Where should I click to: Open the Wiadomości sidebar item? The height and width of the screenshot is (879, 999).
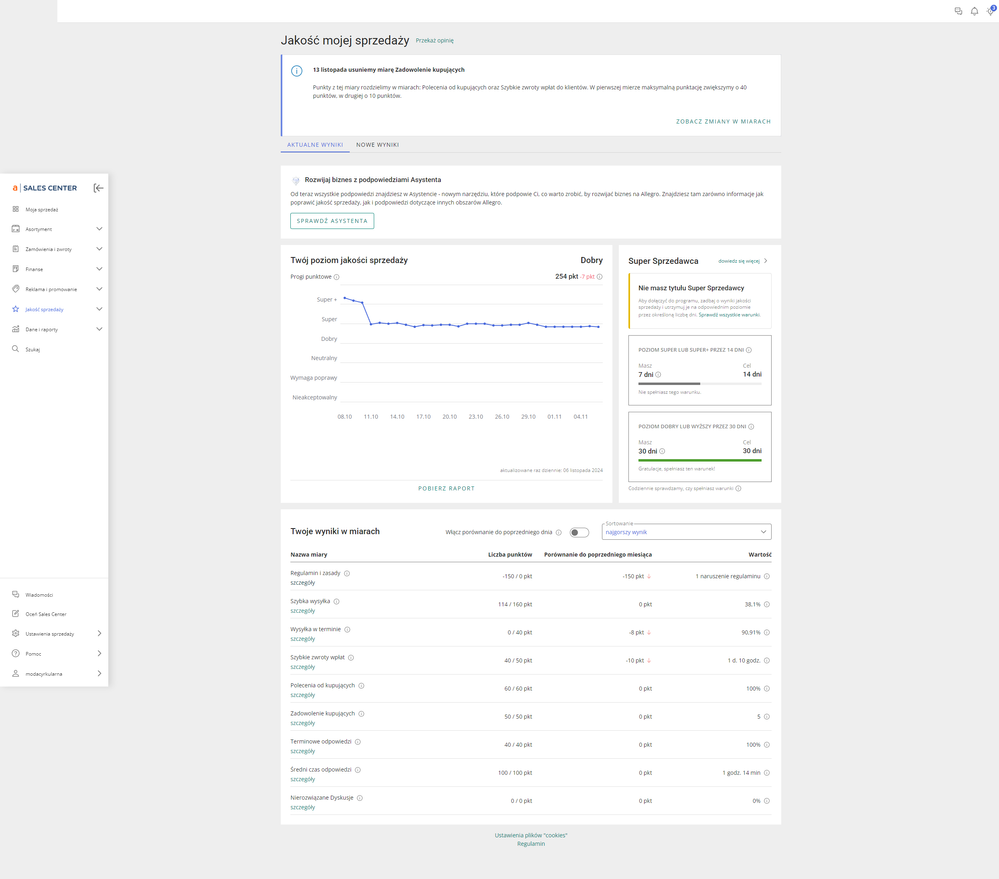click(x=39, y=595)
